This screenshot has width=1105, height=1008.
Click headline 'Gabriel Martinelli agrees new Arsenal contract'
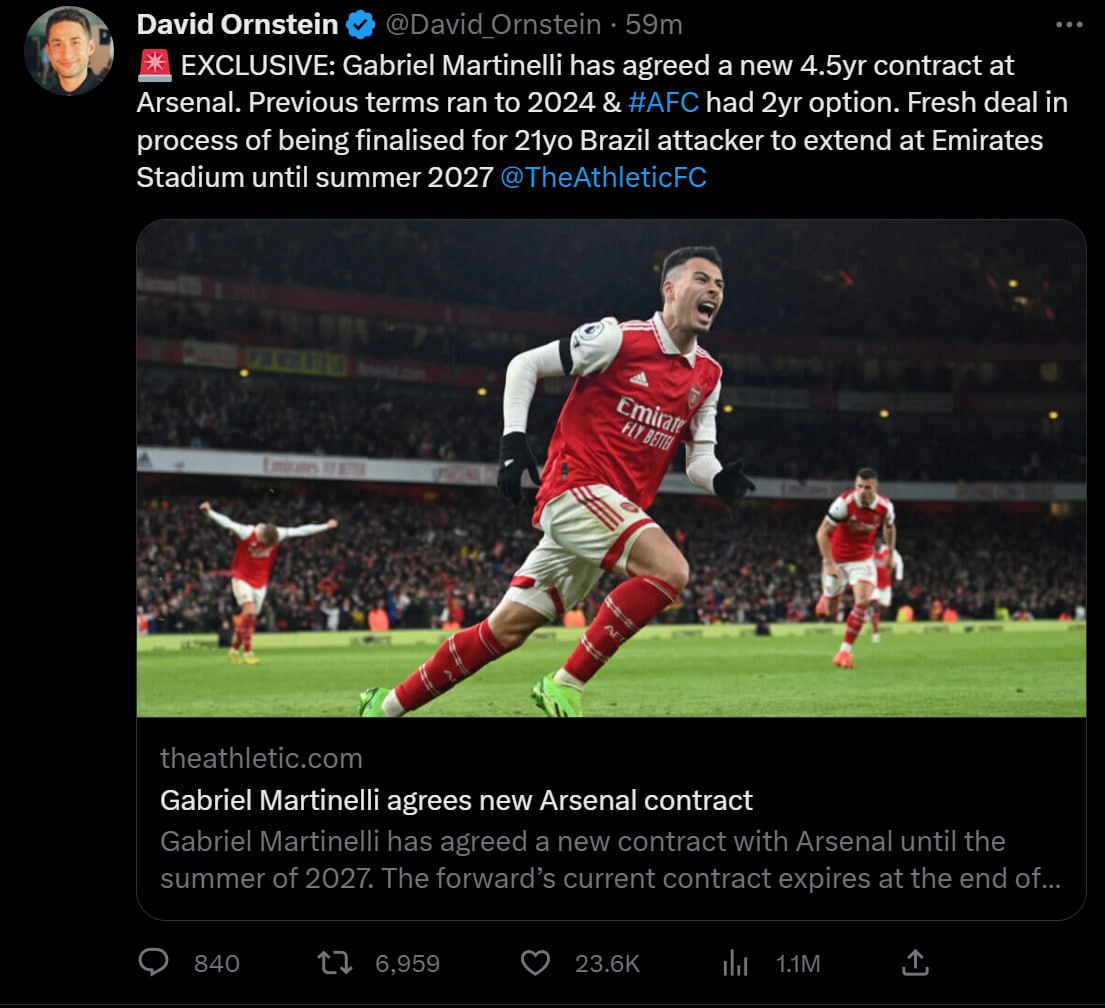point(456,800)
